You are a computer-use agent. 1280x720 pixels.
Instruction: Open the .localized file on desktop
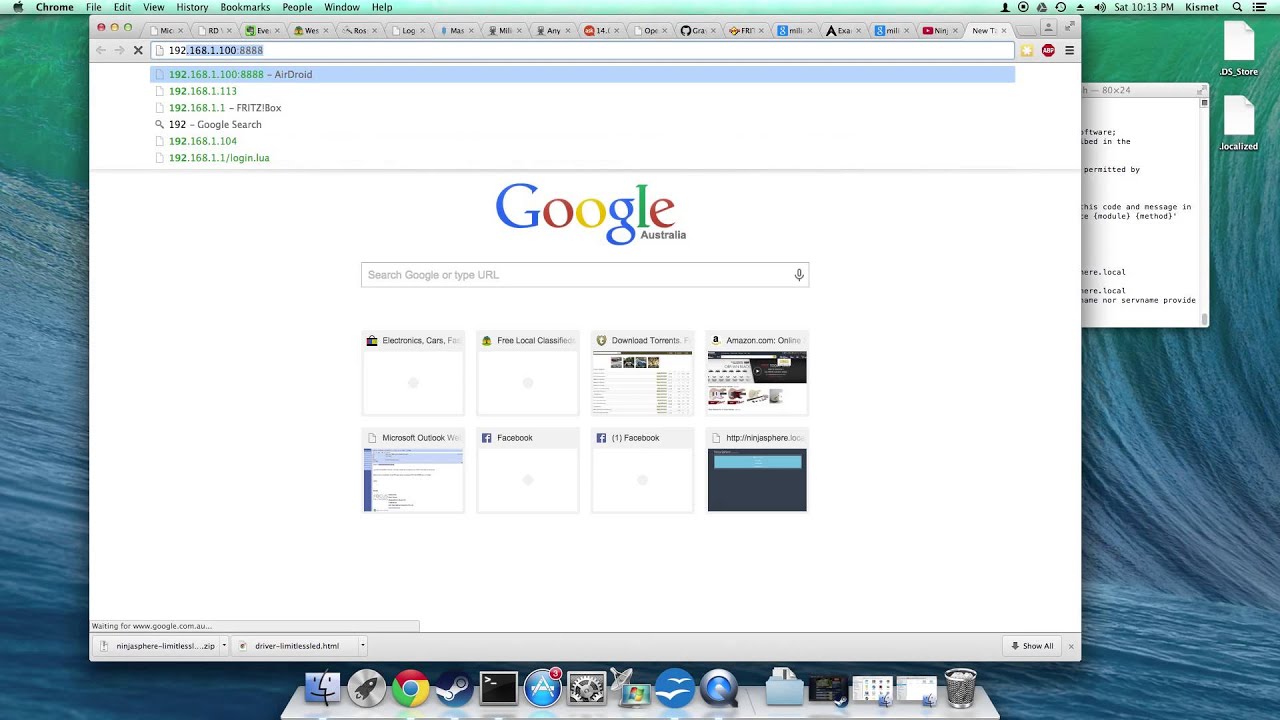click(1239, 123)
